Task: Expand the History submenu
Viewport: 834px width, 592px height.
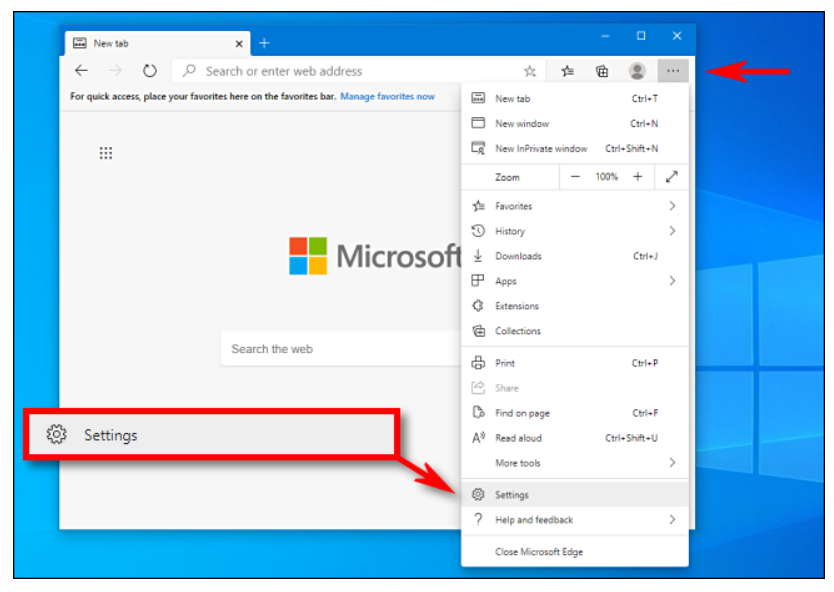Action: click(x=672, y=231)
